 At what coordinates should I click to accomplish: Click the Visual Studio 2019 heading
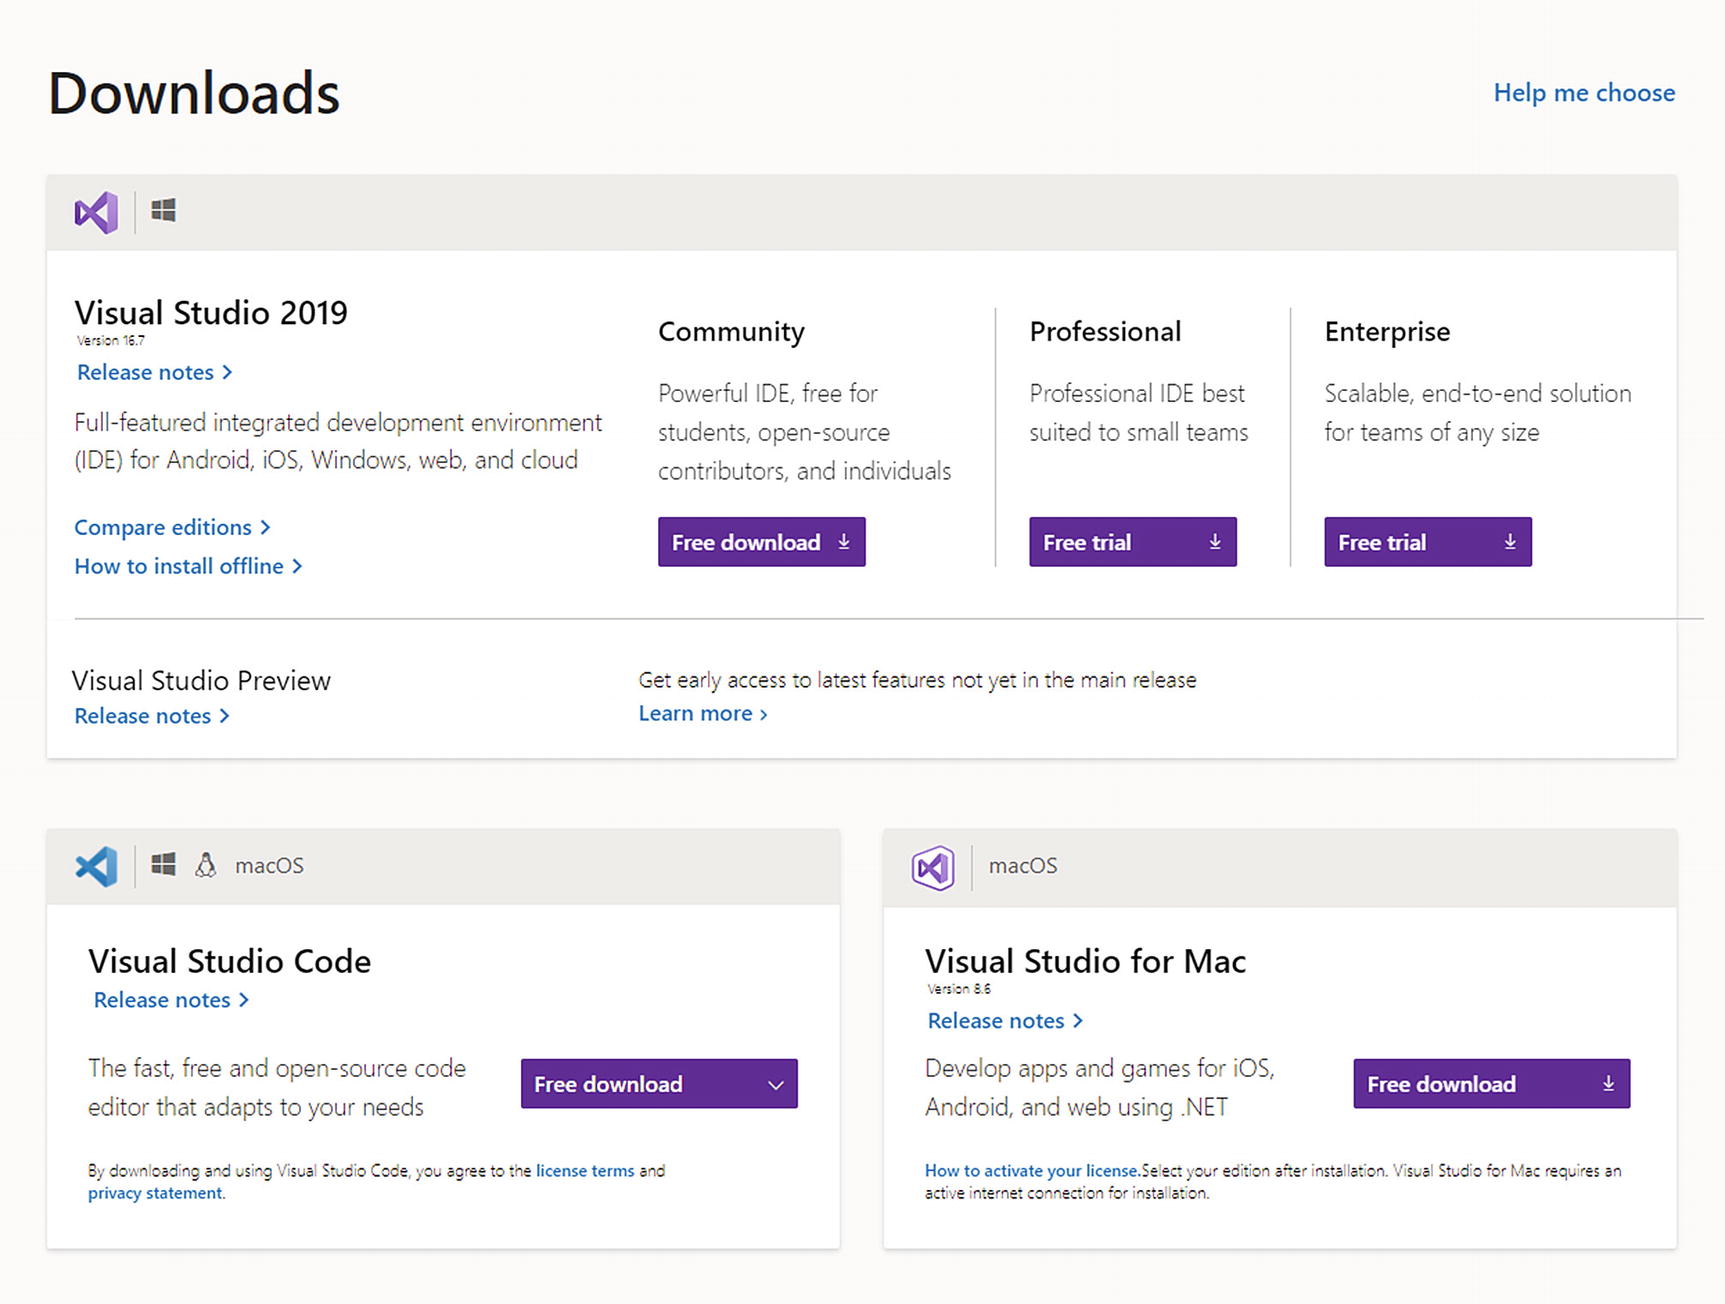click(x=211, y=313)
